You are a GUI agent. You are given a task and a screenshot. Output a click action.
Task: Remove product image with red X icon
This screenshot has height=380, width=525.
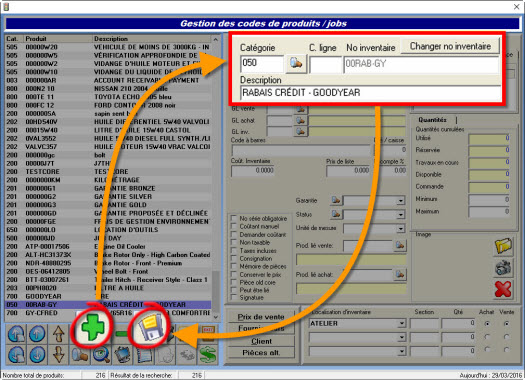[503, 289]
